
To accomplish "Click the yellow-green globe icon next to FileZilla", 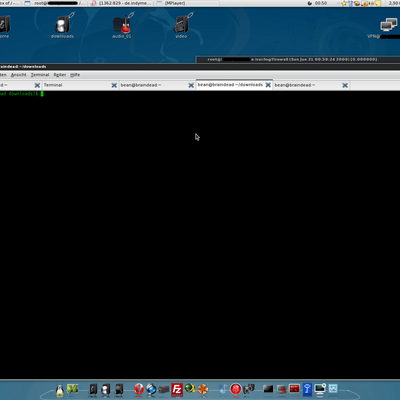I will (x=190, y=388).
